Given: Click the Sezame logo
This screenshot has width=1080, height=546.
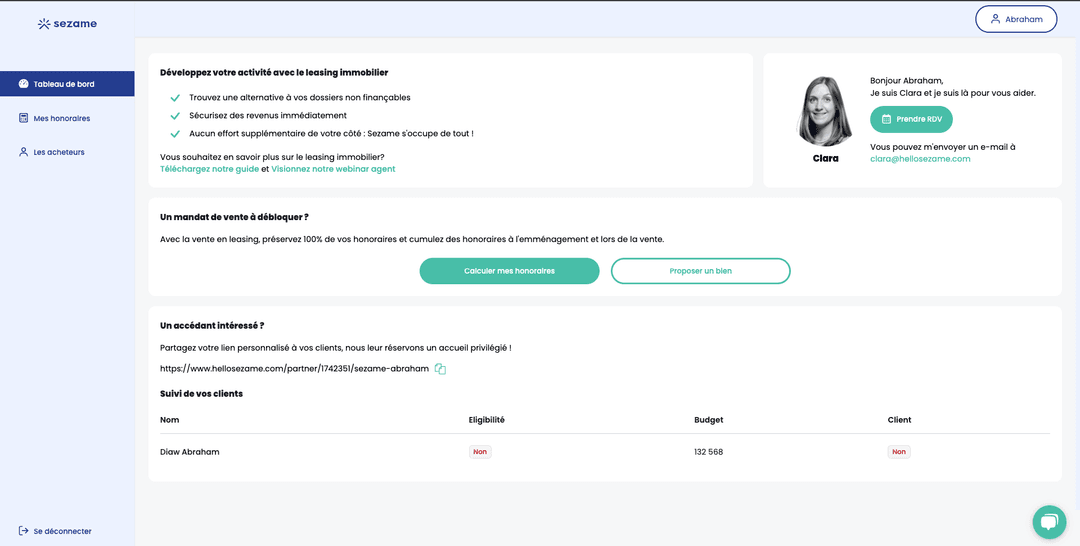Looking at the screenshot, I should tap(67, 23).
